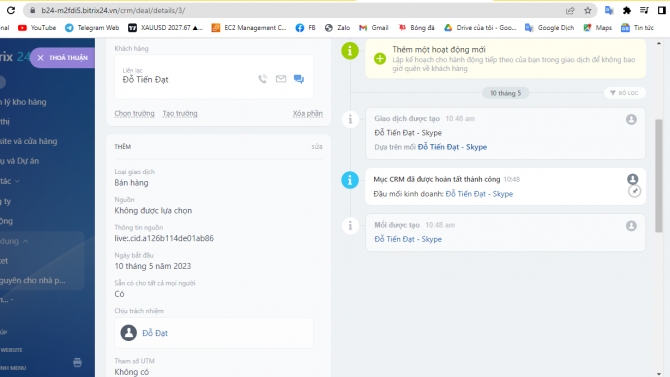Click the Tạo trường link
Viewport: 670px width, 377px height.
click(180, 113)
